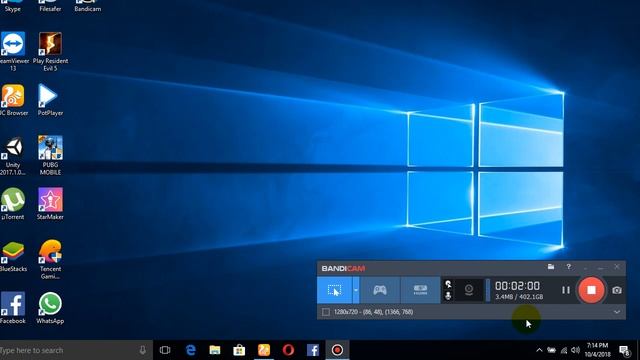Switch to HDMI device recording mode
Viewport: 640px width, 360px height.
coord(420,290)
